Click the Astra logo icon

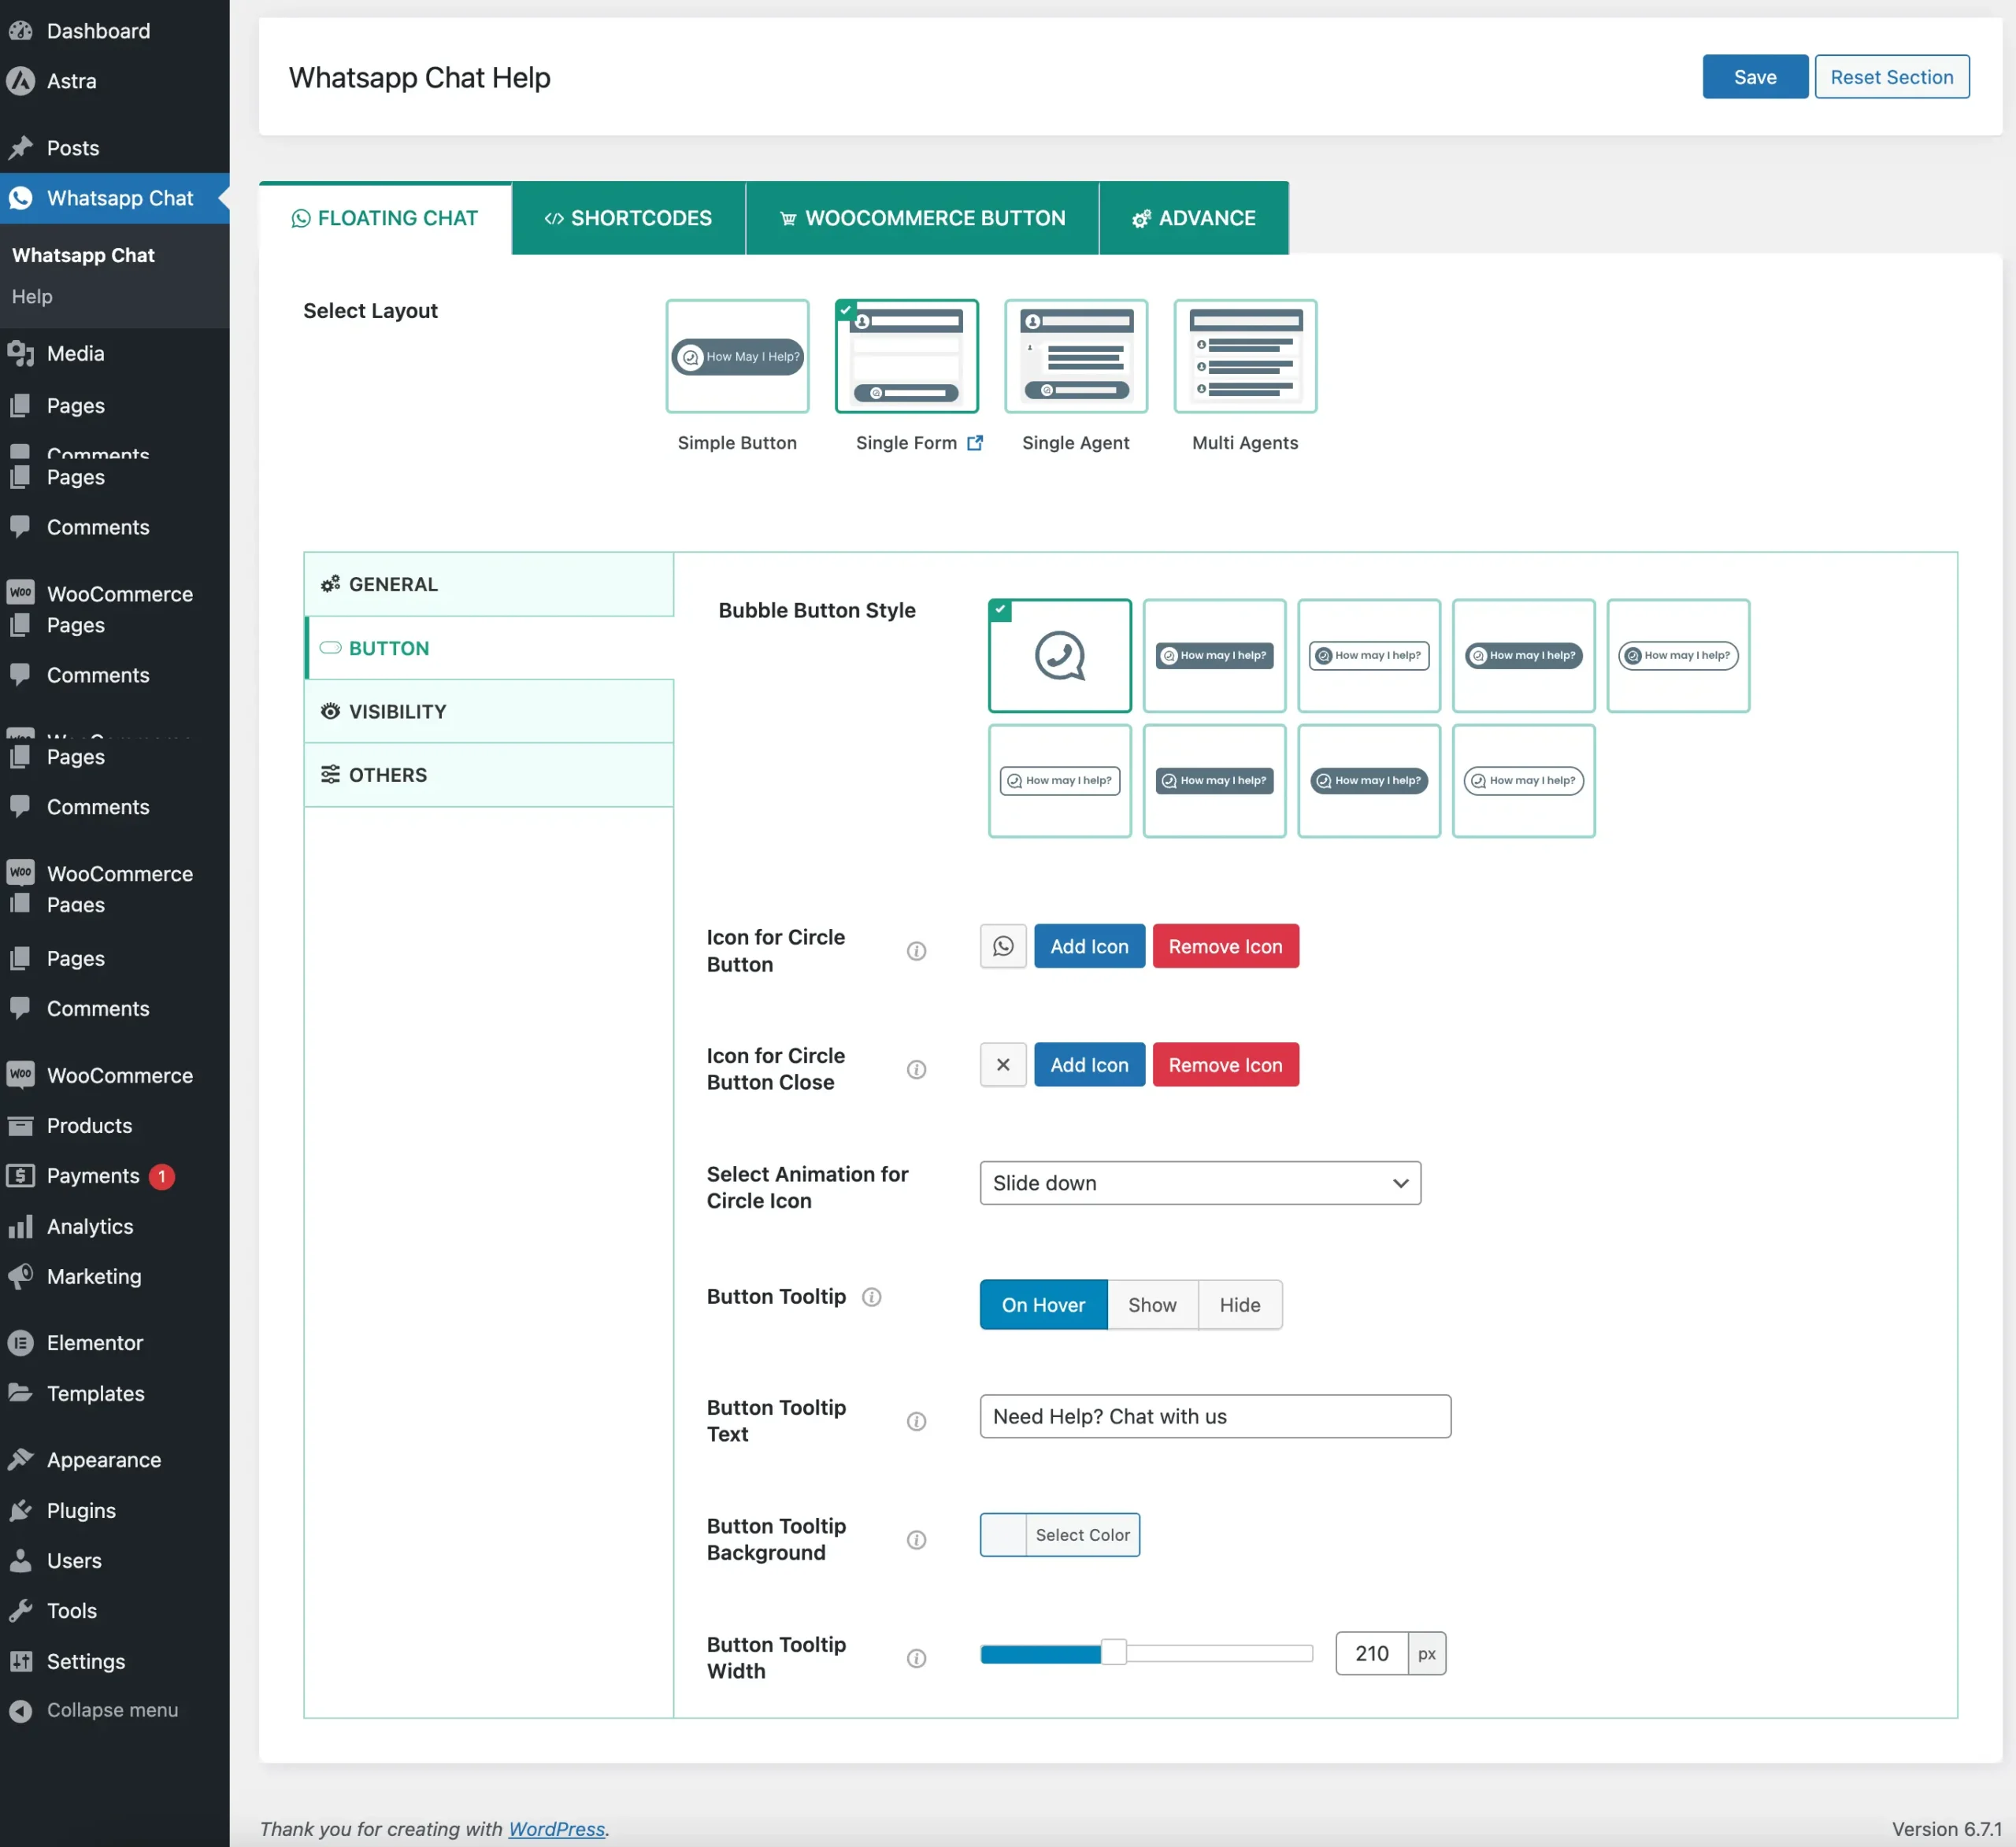click(x=20, y=81)
